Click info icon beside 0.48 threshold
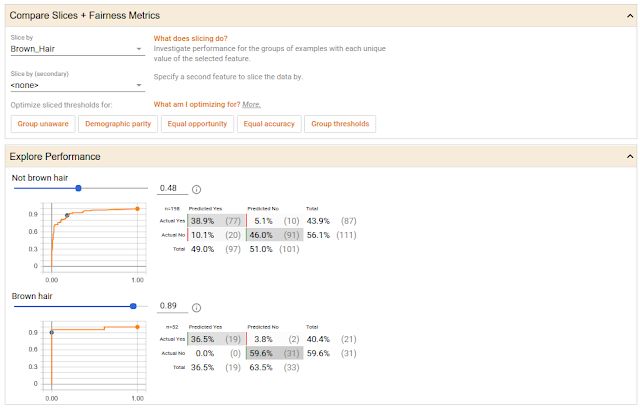Viewport: 640px width, 408px height. tap(196, 189)
